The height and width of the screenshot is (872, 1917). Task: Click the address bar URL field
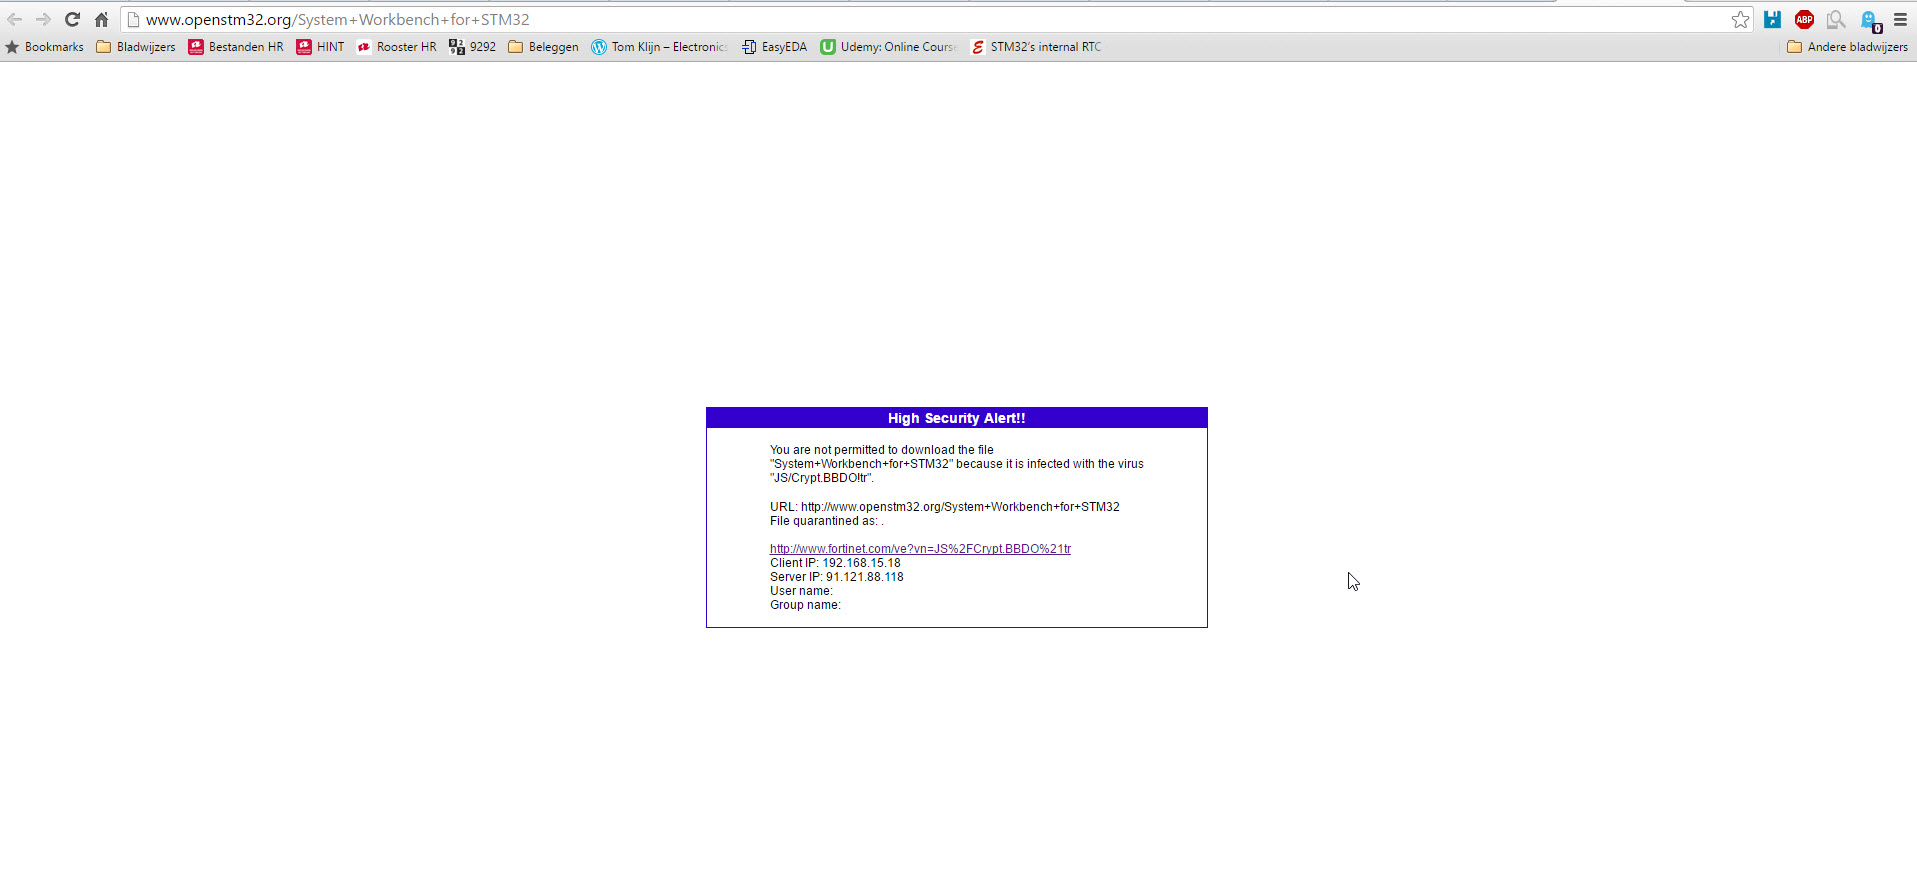[900, 19]
